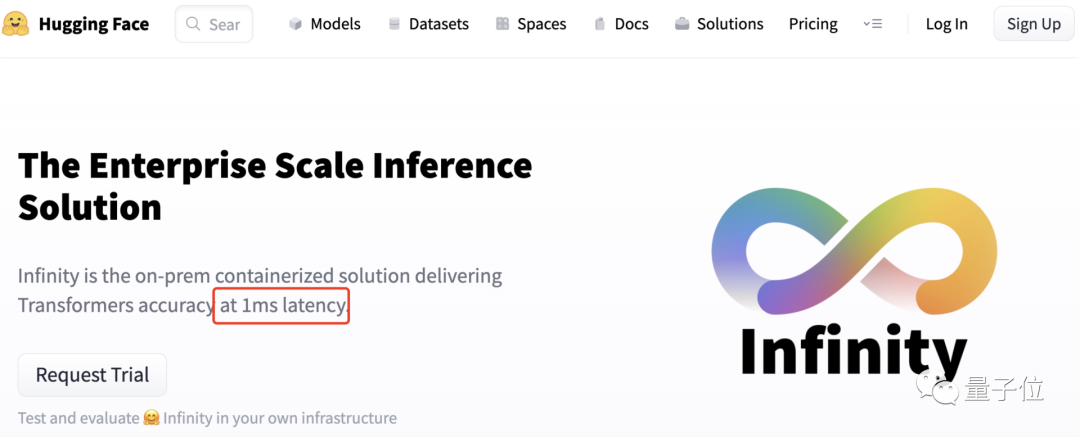Click the hugging emoji before Infinity text
This screenshot has height=437, width=1080.
point(151,418)
